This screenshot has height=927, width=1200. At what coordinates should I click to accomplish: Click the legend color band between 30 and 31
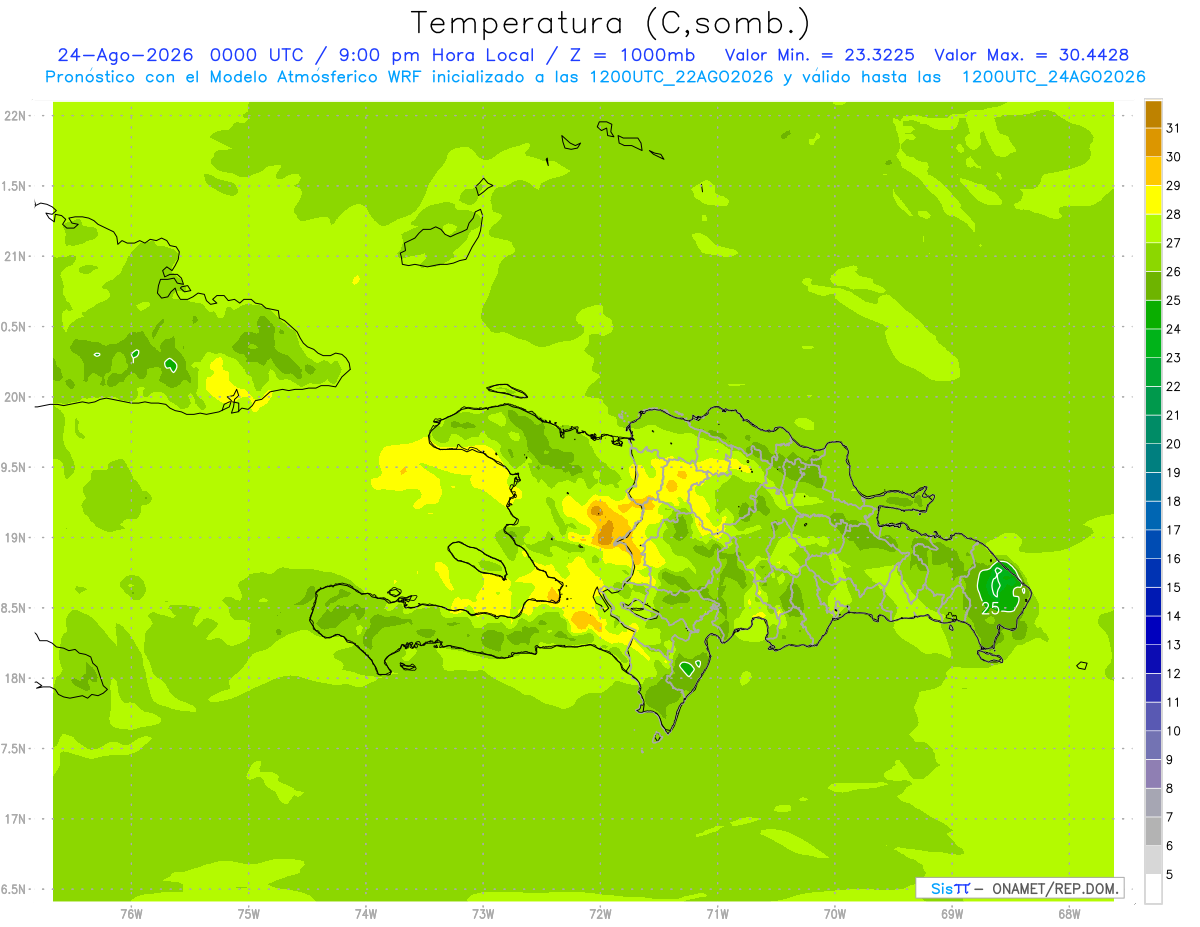(x=1153, y=143)
